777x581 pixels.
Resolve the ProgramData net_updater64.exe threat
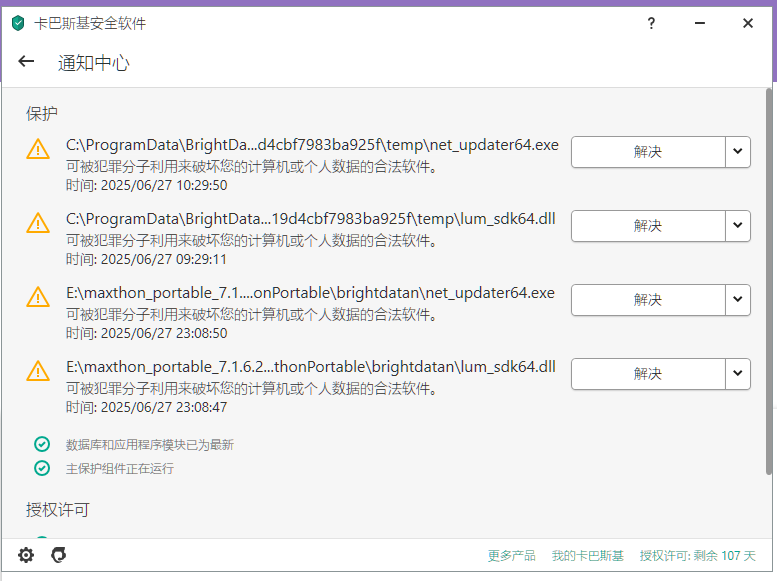click(648, 152)
